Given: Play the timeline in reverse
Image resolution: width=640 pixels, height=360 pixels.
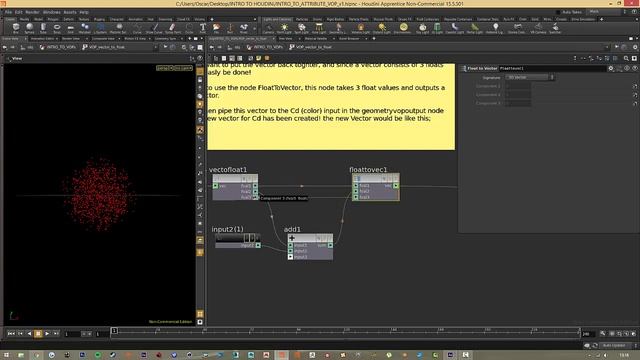Looking at the screenshot, I should click(x=29, y=333).
